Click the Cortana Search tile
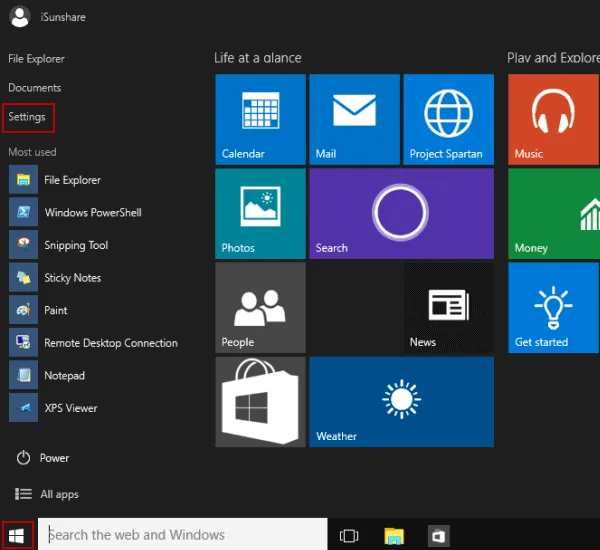The height and width of the screenshot is (550, 600). click(x=401, y=213)
